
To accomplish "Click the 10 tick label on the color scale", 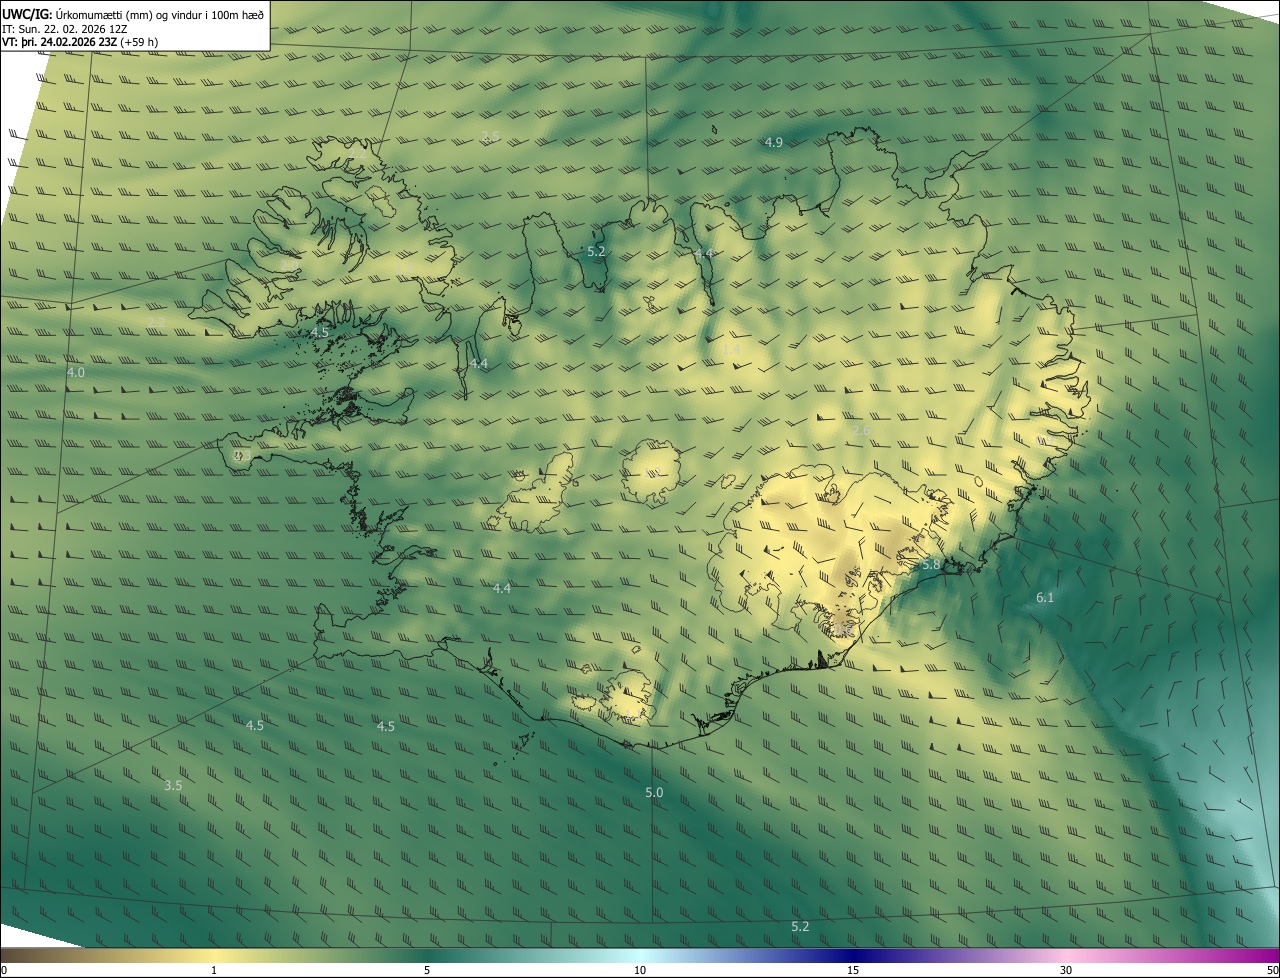I will click(x=640, y=970).
